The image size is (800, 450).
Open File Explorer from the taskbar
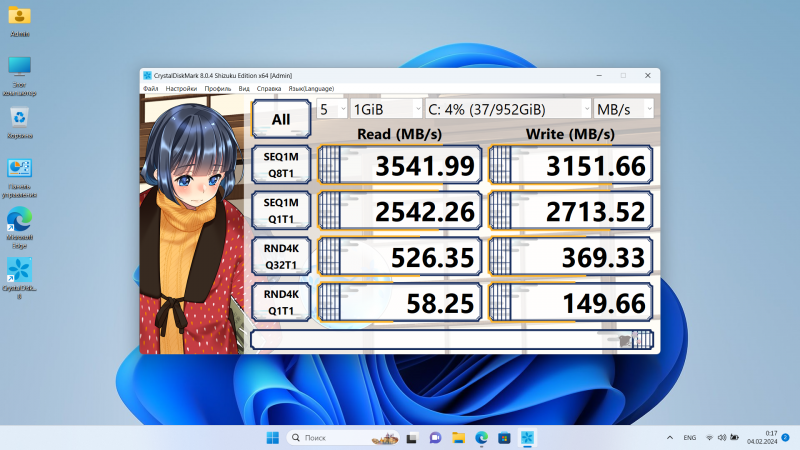point(458,438)
